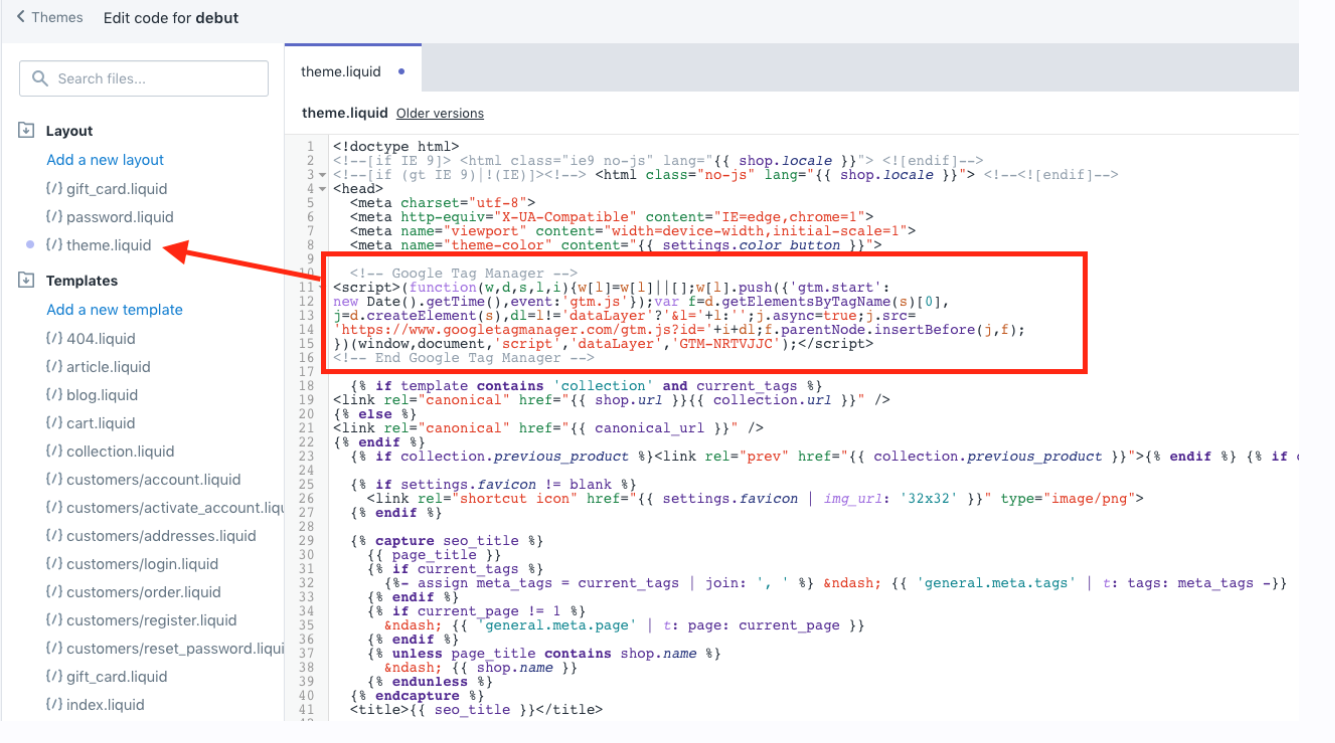Click the title seo_title line
The height and width of the screenshot is (743, 1335).
(476, 710)
